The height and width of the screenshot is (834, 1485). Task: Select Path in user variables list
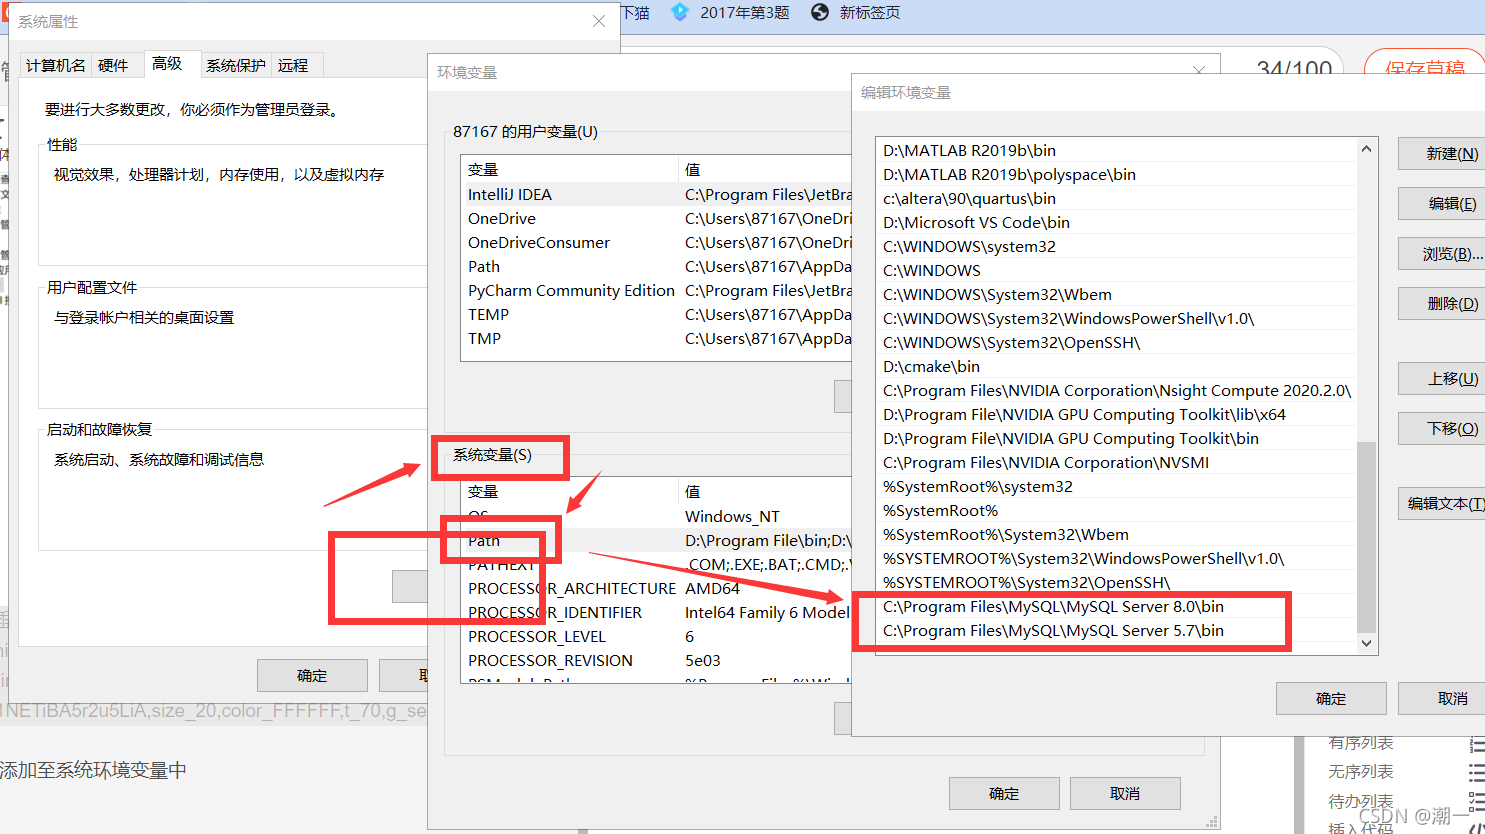coord(656,267)
